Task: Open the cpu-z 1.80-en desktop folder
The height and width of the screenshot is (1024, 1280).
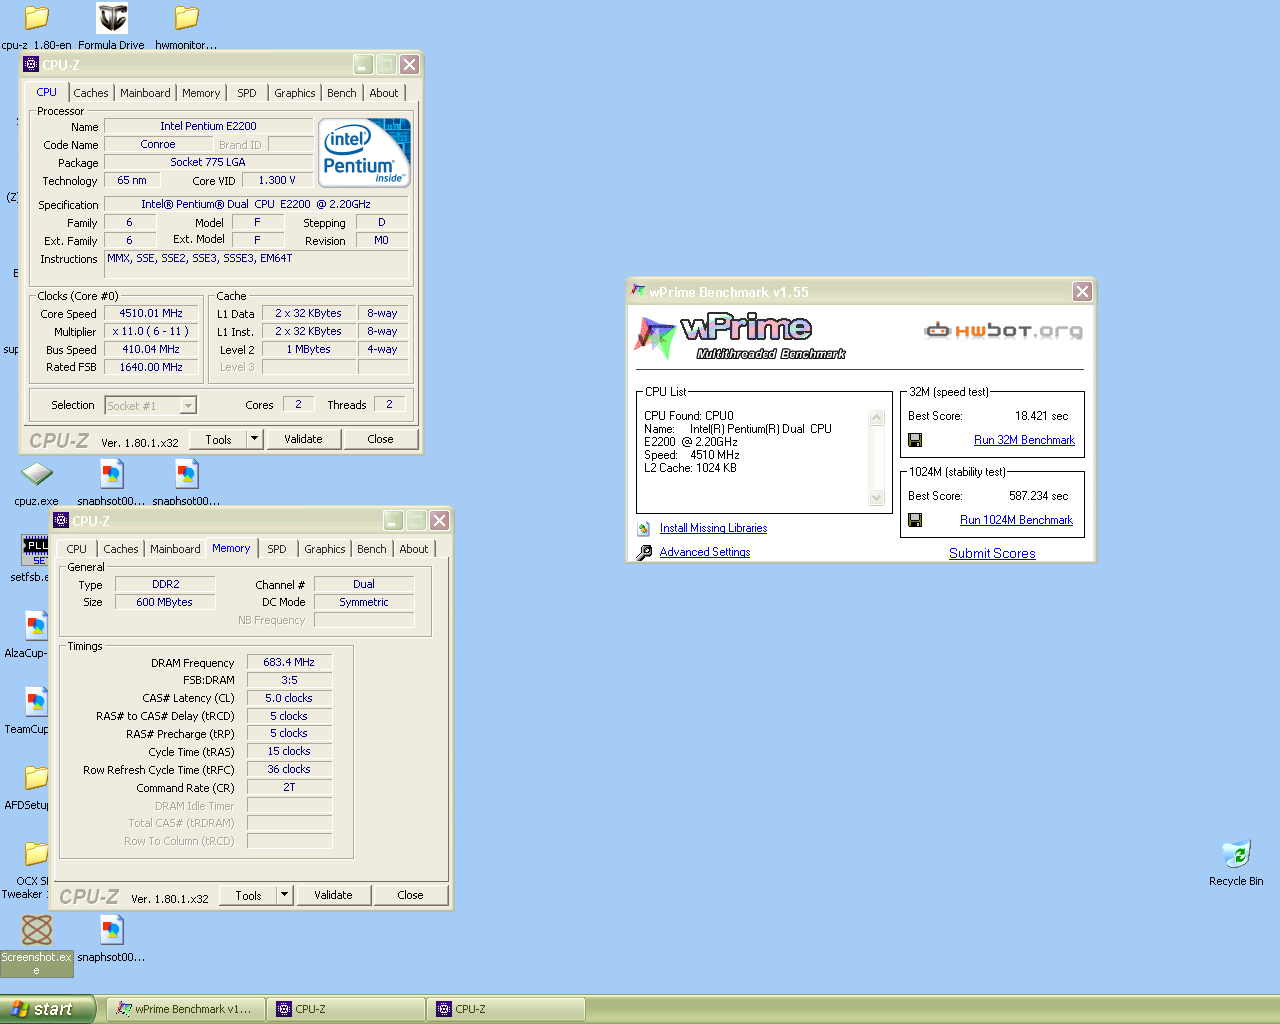Action: (x=37, y=18)
